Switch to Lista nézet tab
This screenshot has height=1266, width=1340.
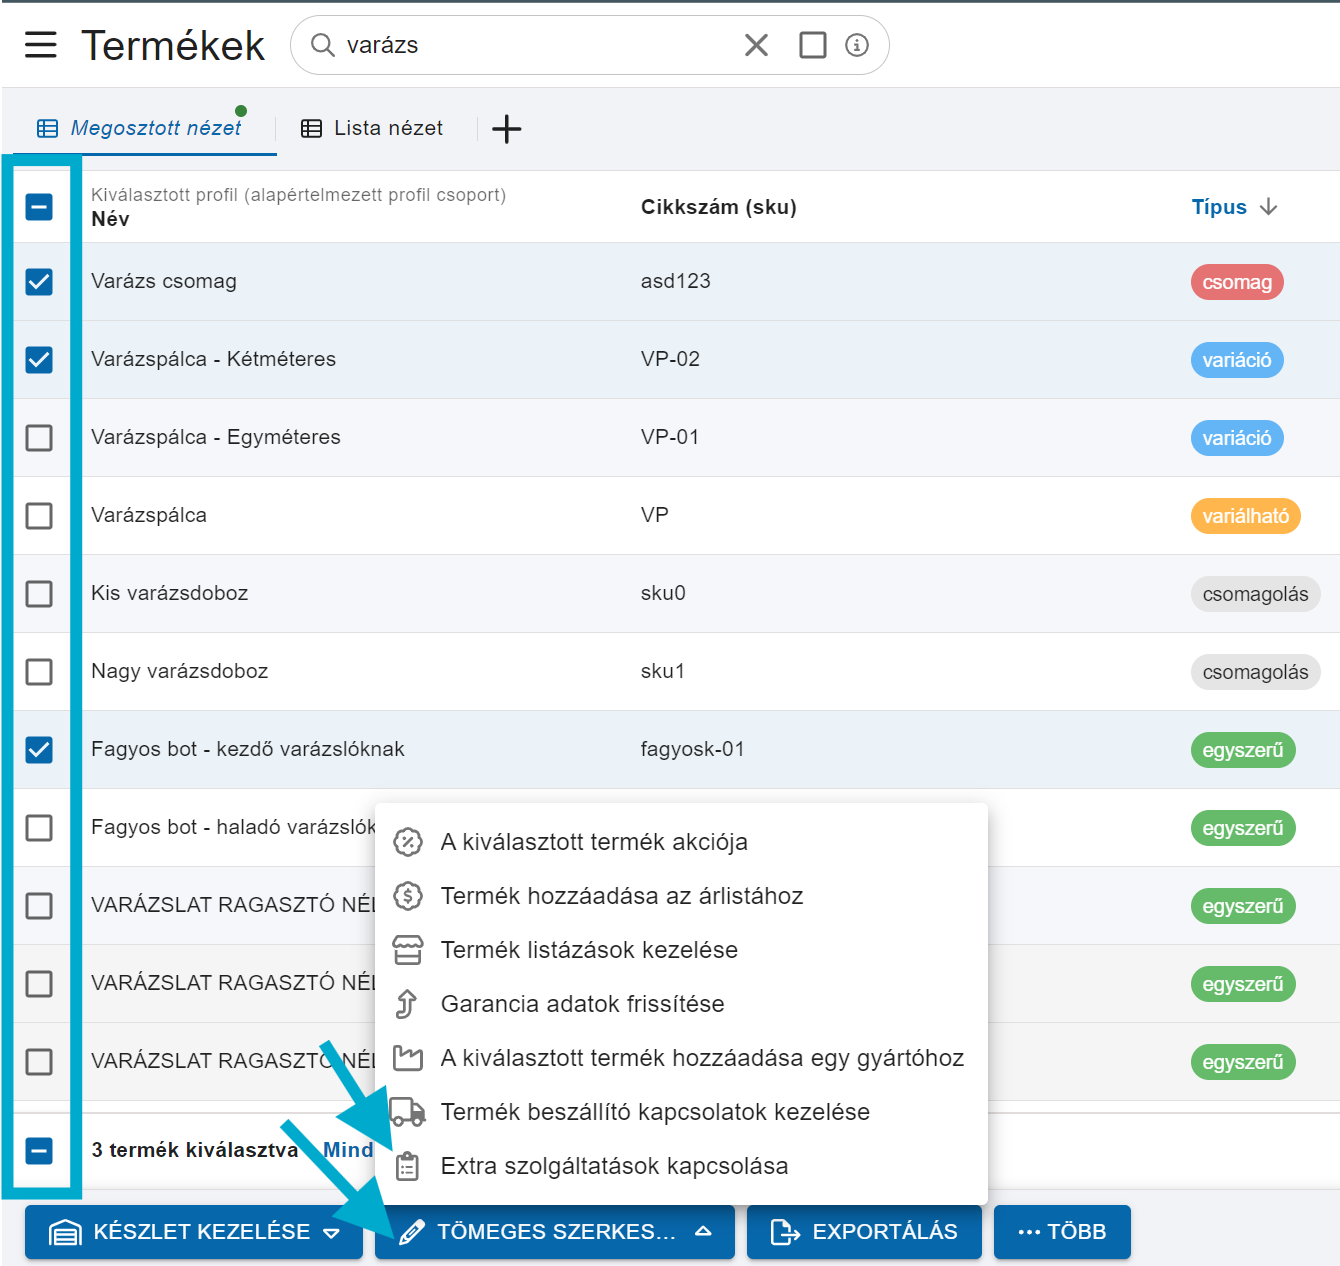click(372, 129)
